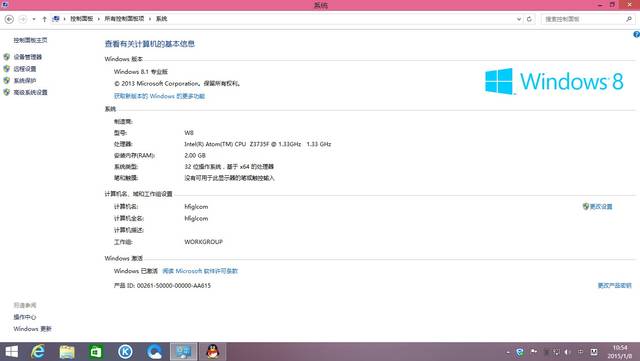Screen dimensions: 640x361
Task: Open 高级系统设置 (Advanced system settings) link
Action: (31, 92)
